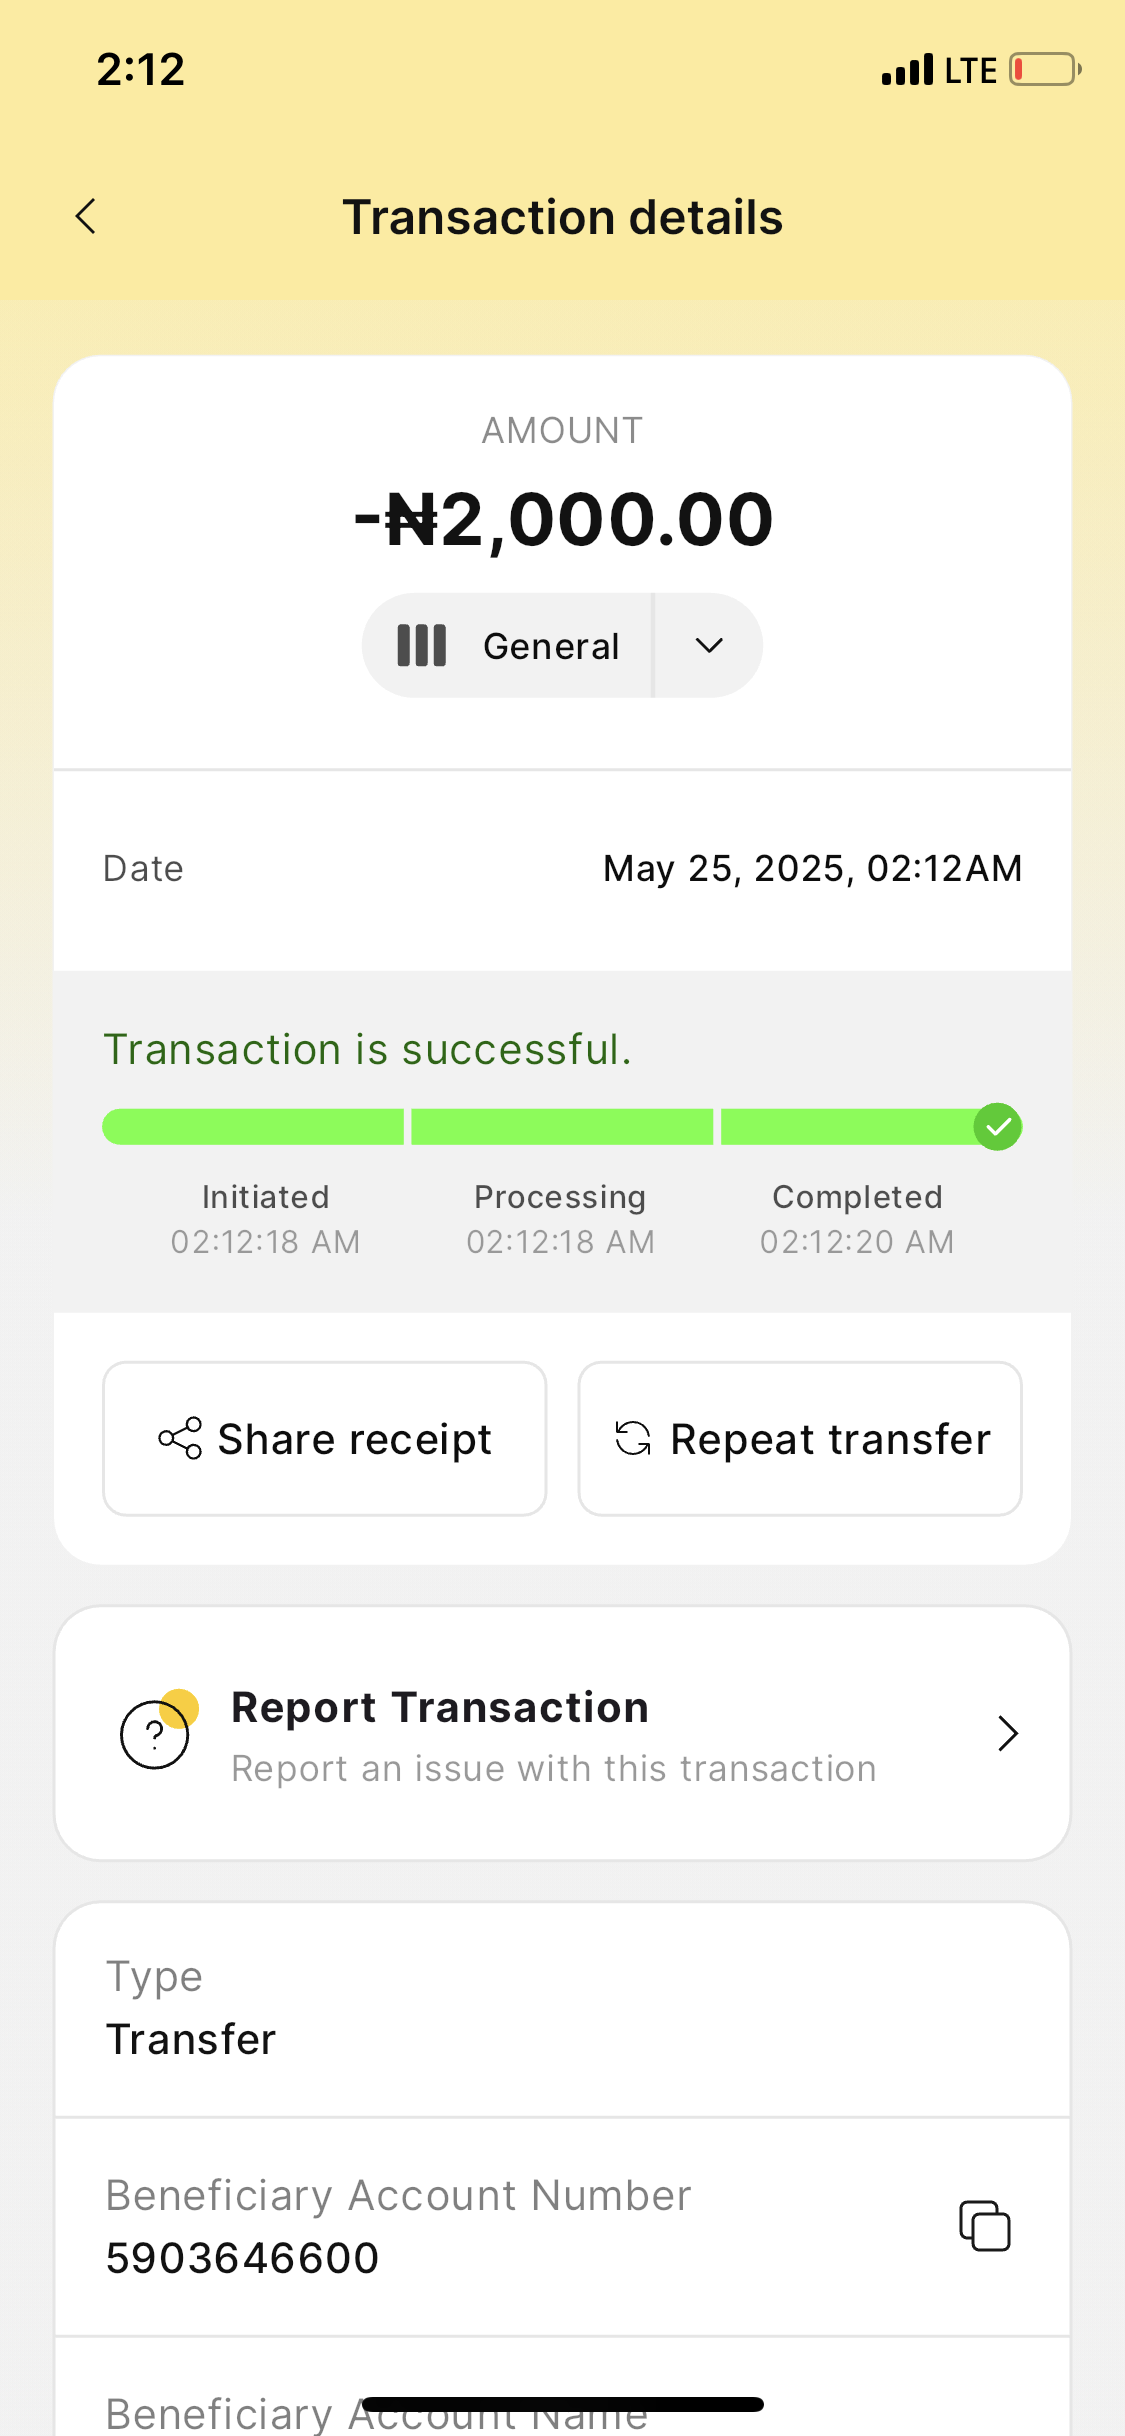
Task: Tap the cellular signal bars icon
Action: coord(907,70)
